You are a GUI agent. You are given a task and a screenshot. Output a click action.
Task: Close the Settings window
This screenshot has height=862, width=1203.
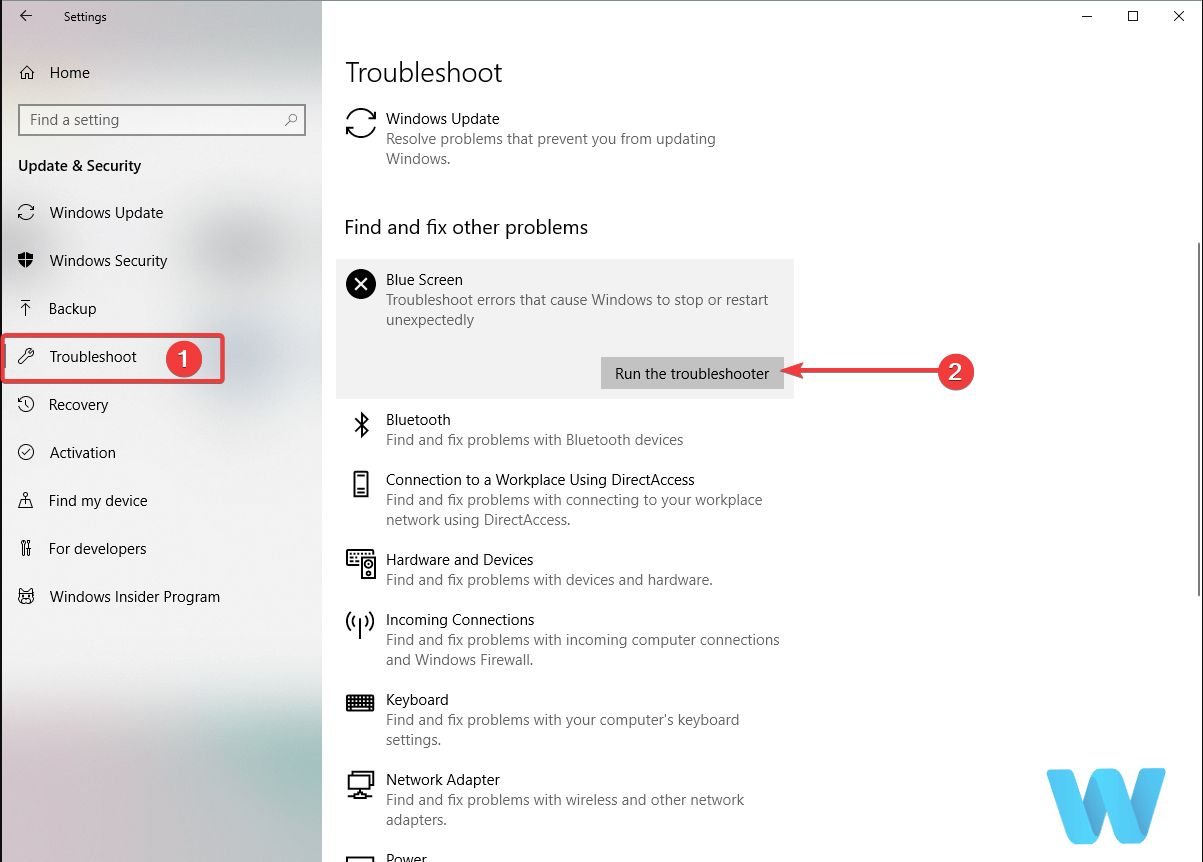click(1179, 16)
